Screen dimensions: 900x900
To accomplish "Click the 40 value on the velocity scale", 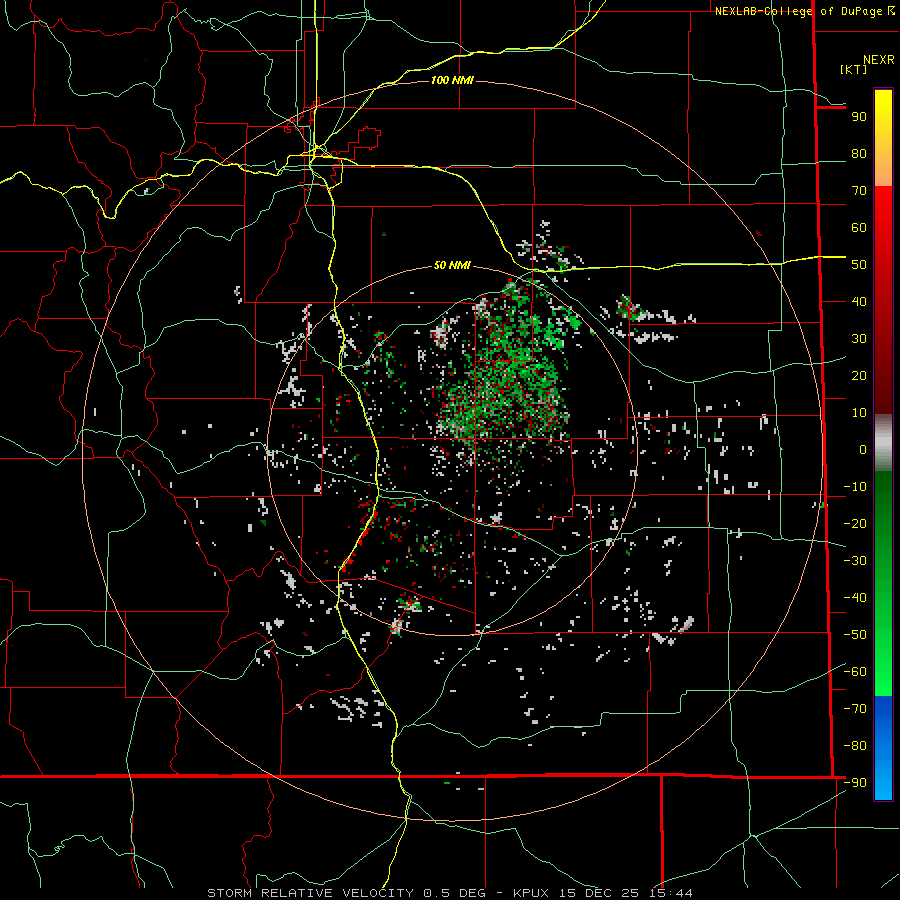I will [x=859, y=302].
